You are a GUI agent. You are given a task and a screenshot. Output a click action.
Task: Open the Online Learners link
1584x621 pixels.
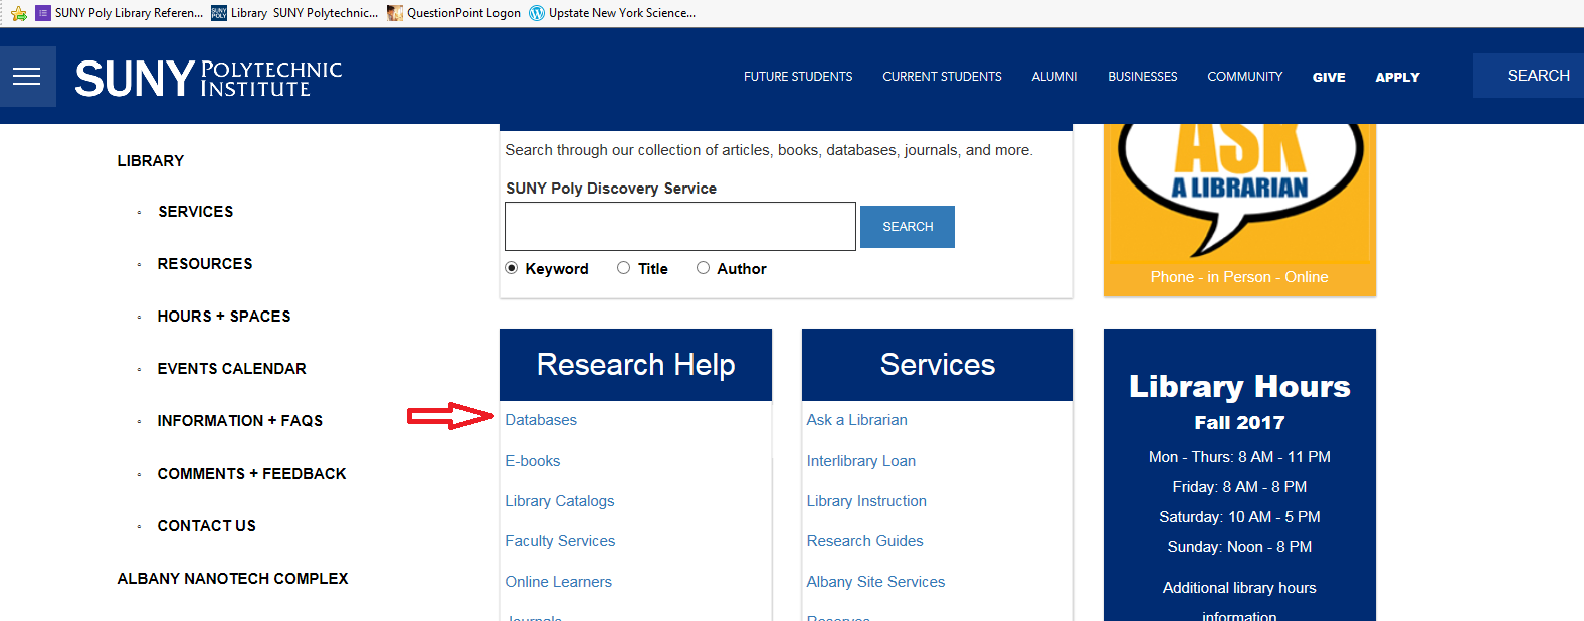tap(558, 582)
